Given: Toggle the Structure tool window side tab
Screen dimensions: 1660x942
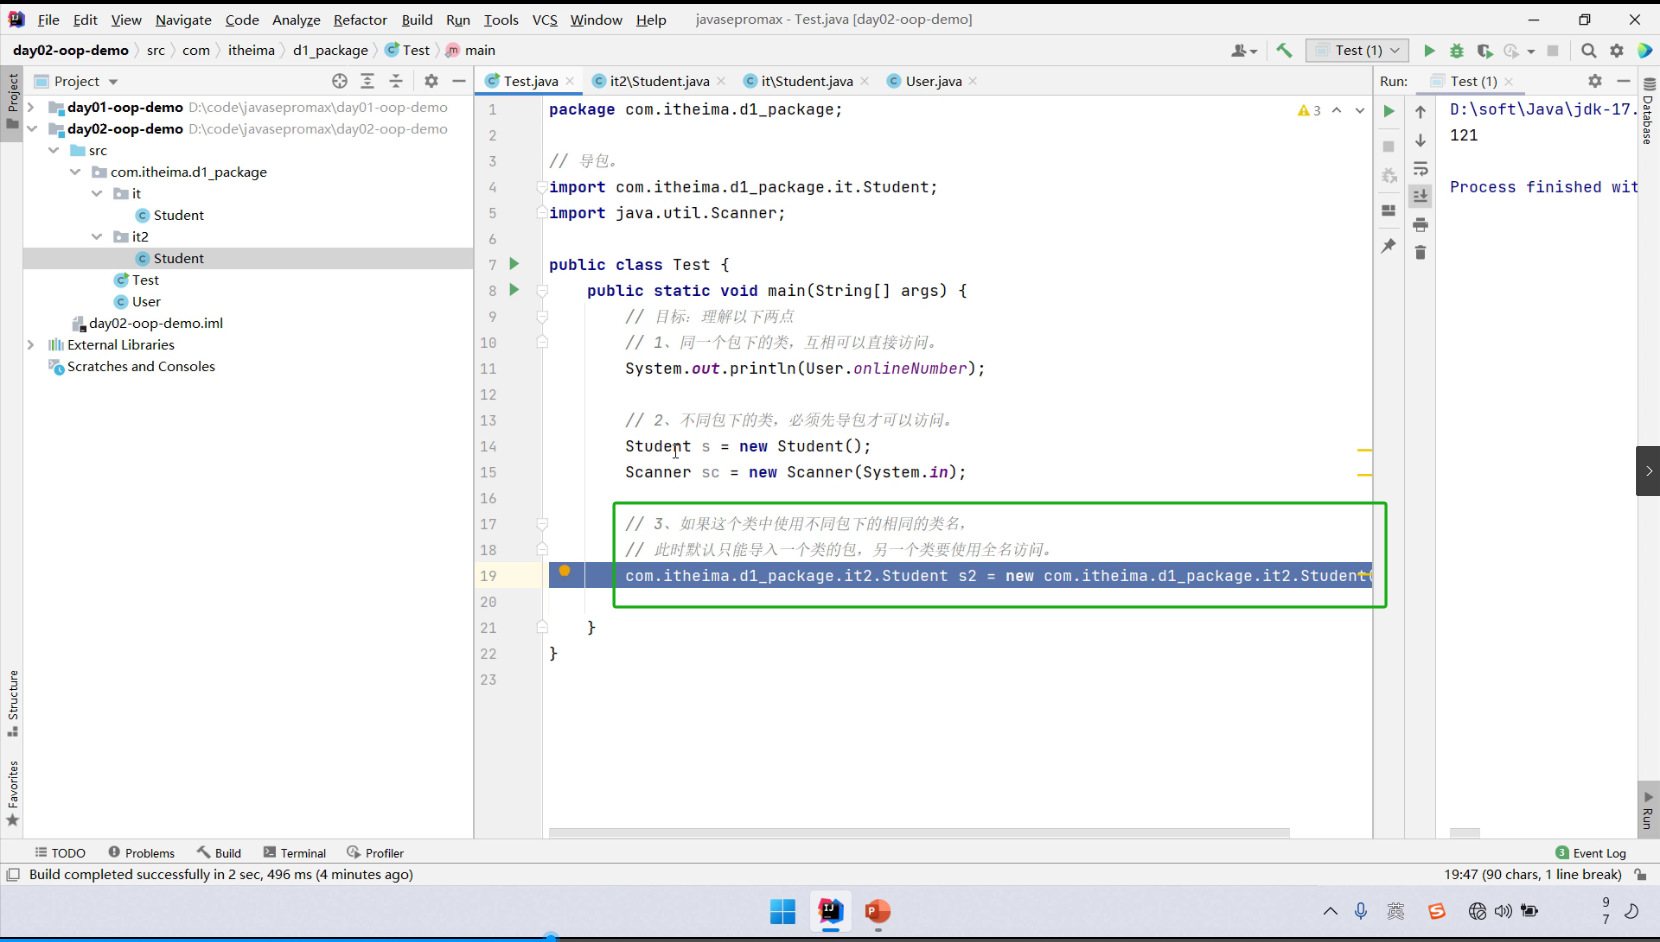Looking at the screenshot, I should [12, 703].
